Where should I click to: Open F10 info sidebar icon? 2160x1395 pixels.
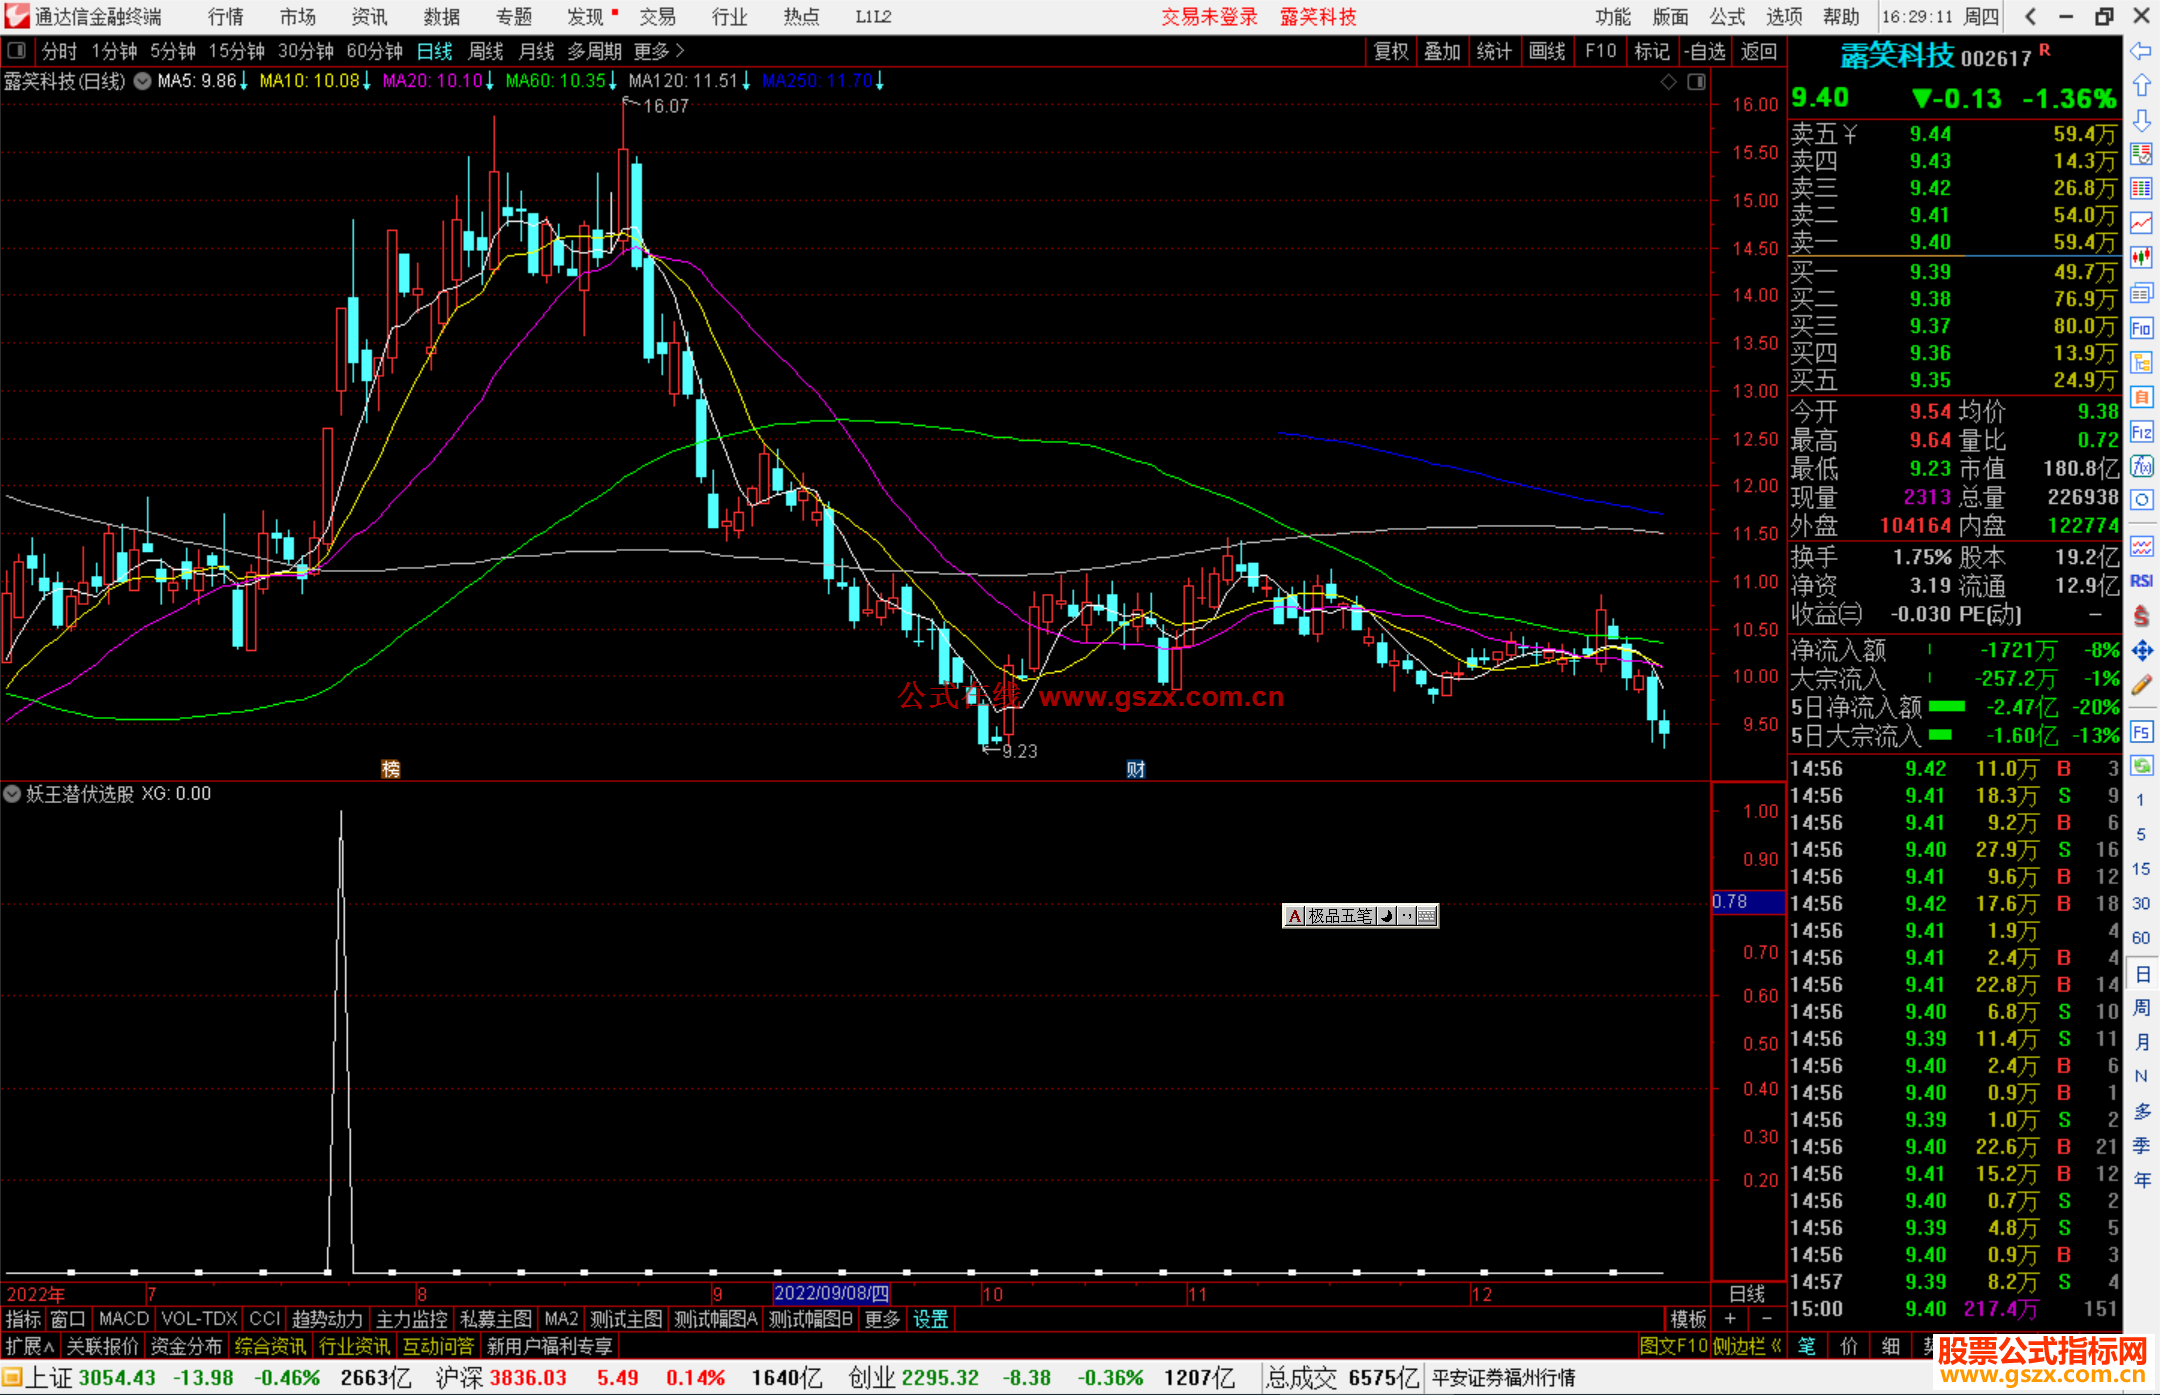pos(2141,328)
